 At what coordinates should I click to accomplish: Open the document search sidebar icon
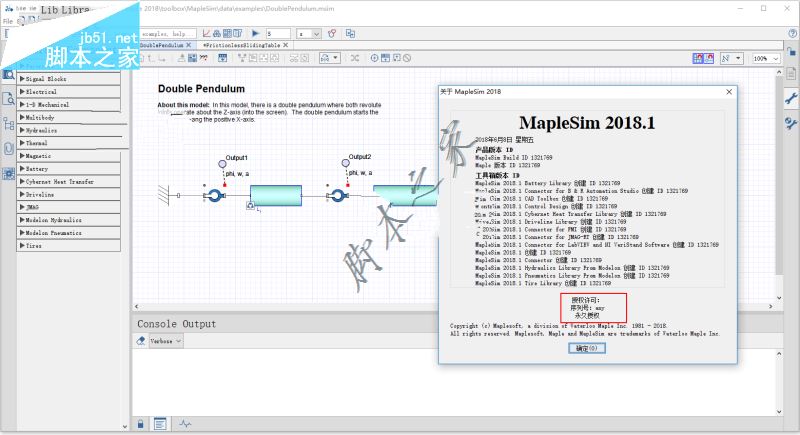pyautogui.click(x=9, y=98)
